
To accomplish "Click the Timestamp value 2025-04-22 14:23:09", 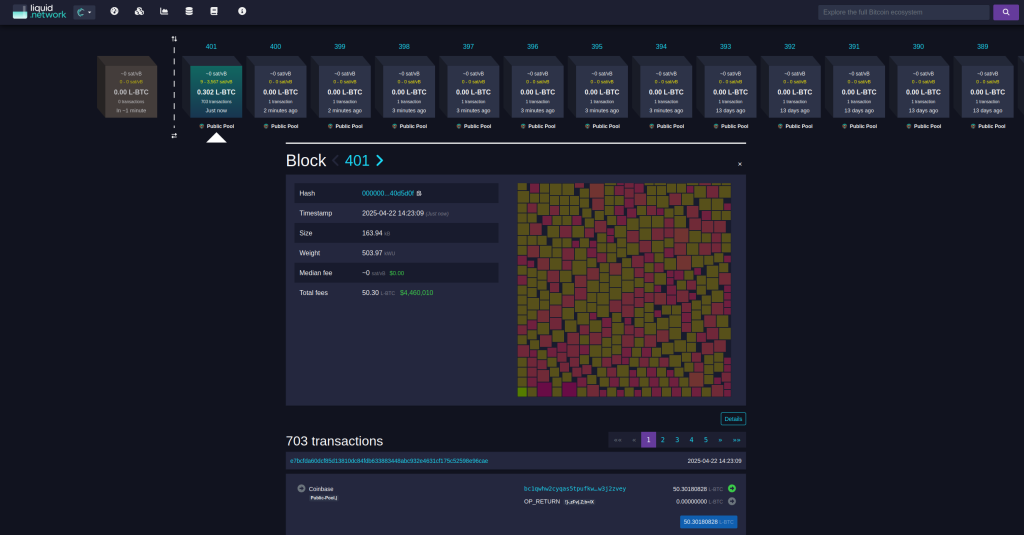I will coord(393,213).
